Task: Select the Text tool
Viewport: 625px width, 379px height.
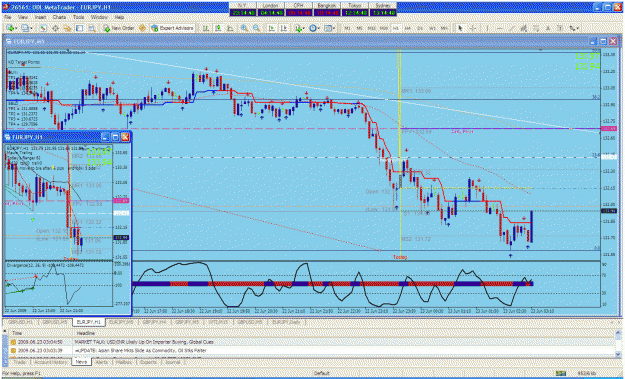Action: click(548, 28)
